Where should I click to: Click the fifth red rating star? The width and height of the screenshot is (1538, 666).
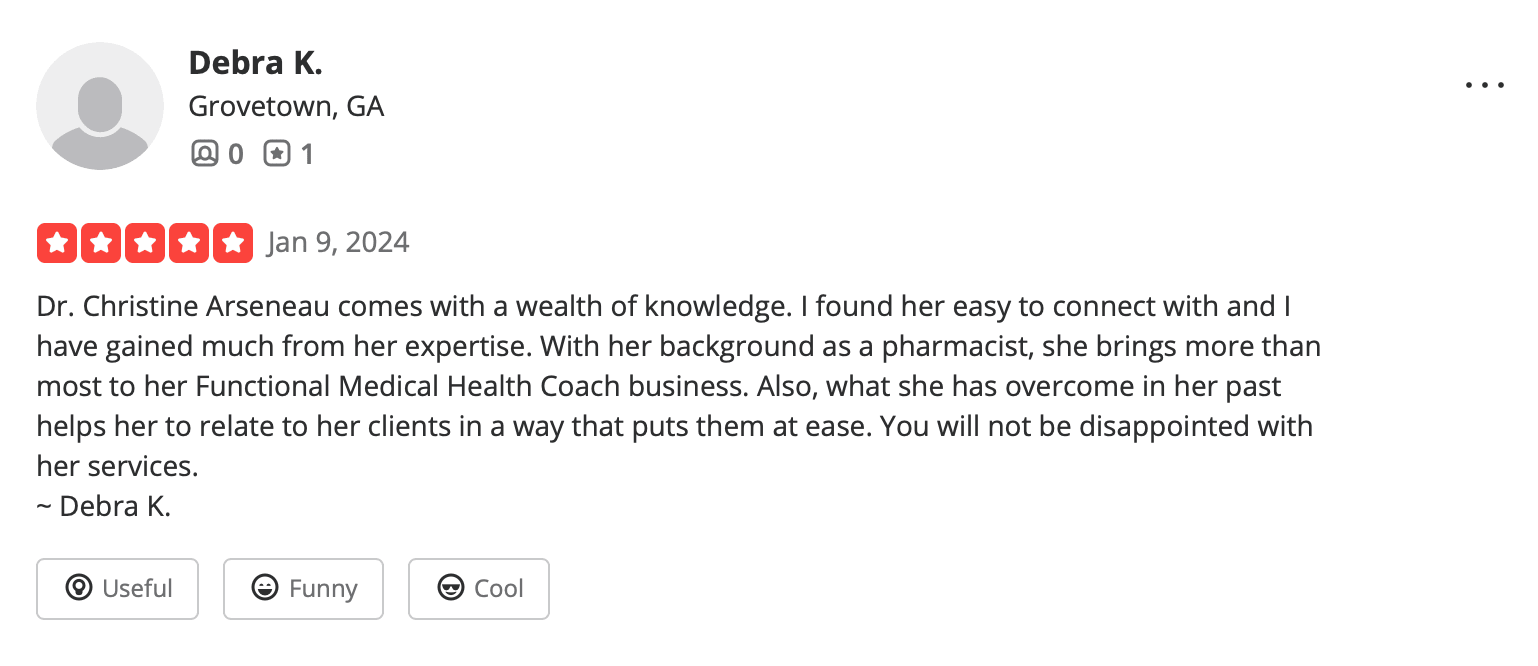pyautogui.click(x=233, y=243)
